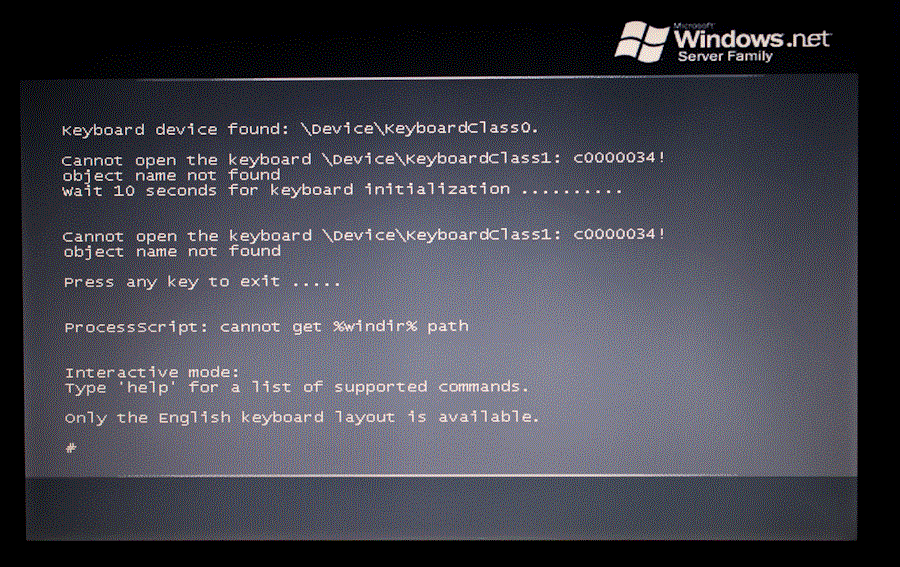Screen dimensions: 900x567
Task: Click the # command prompt
Action: [71, 448]
